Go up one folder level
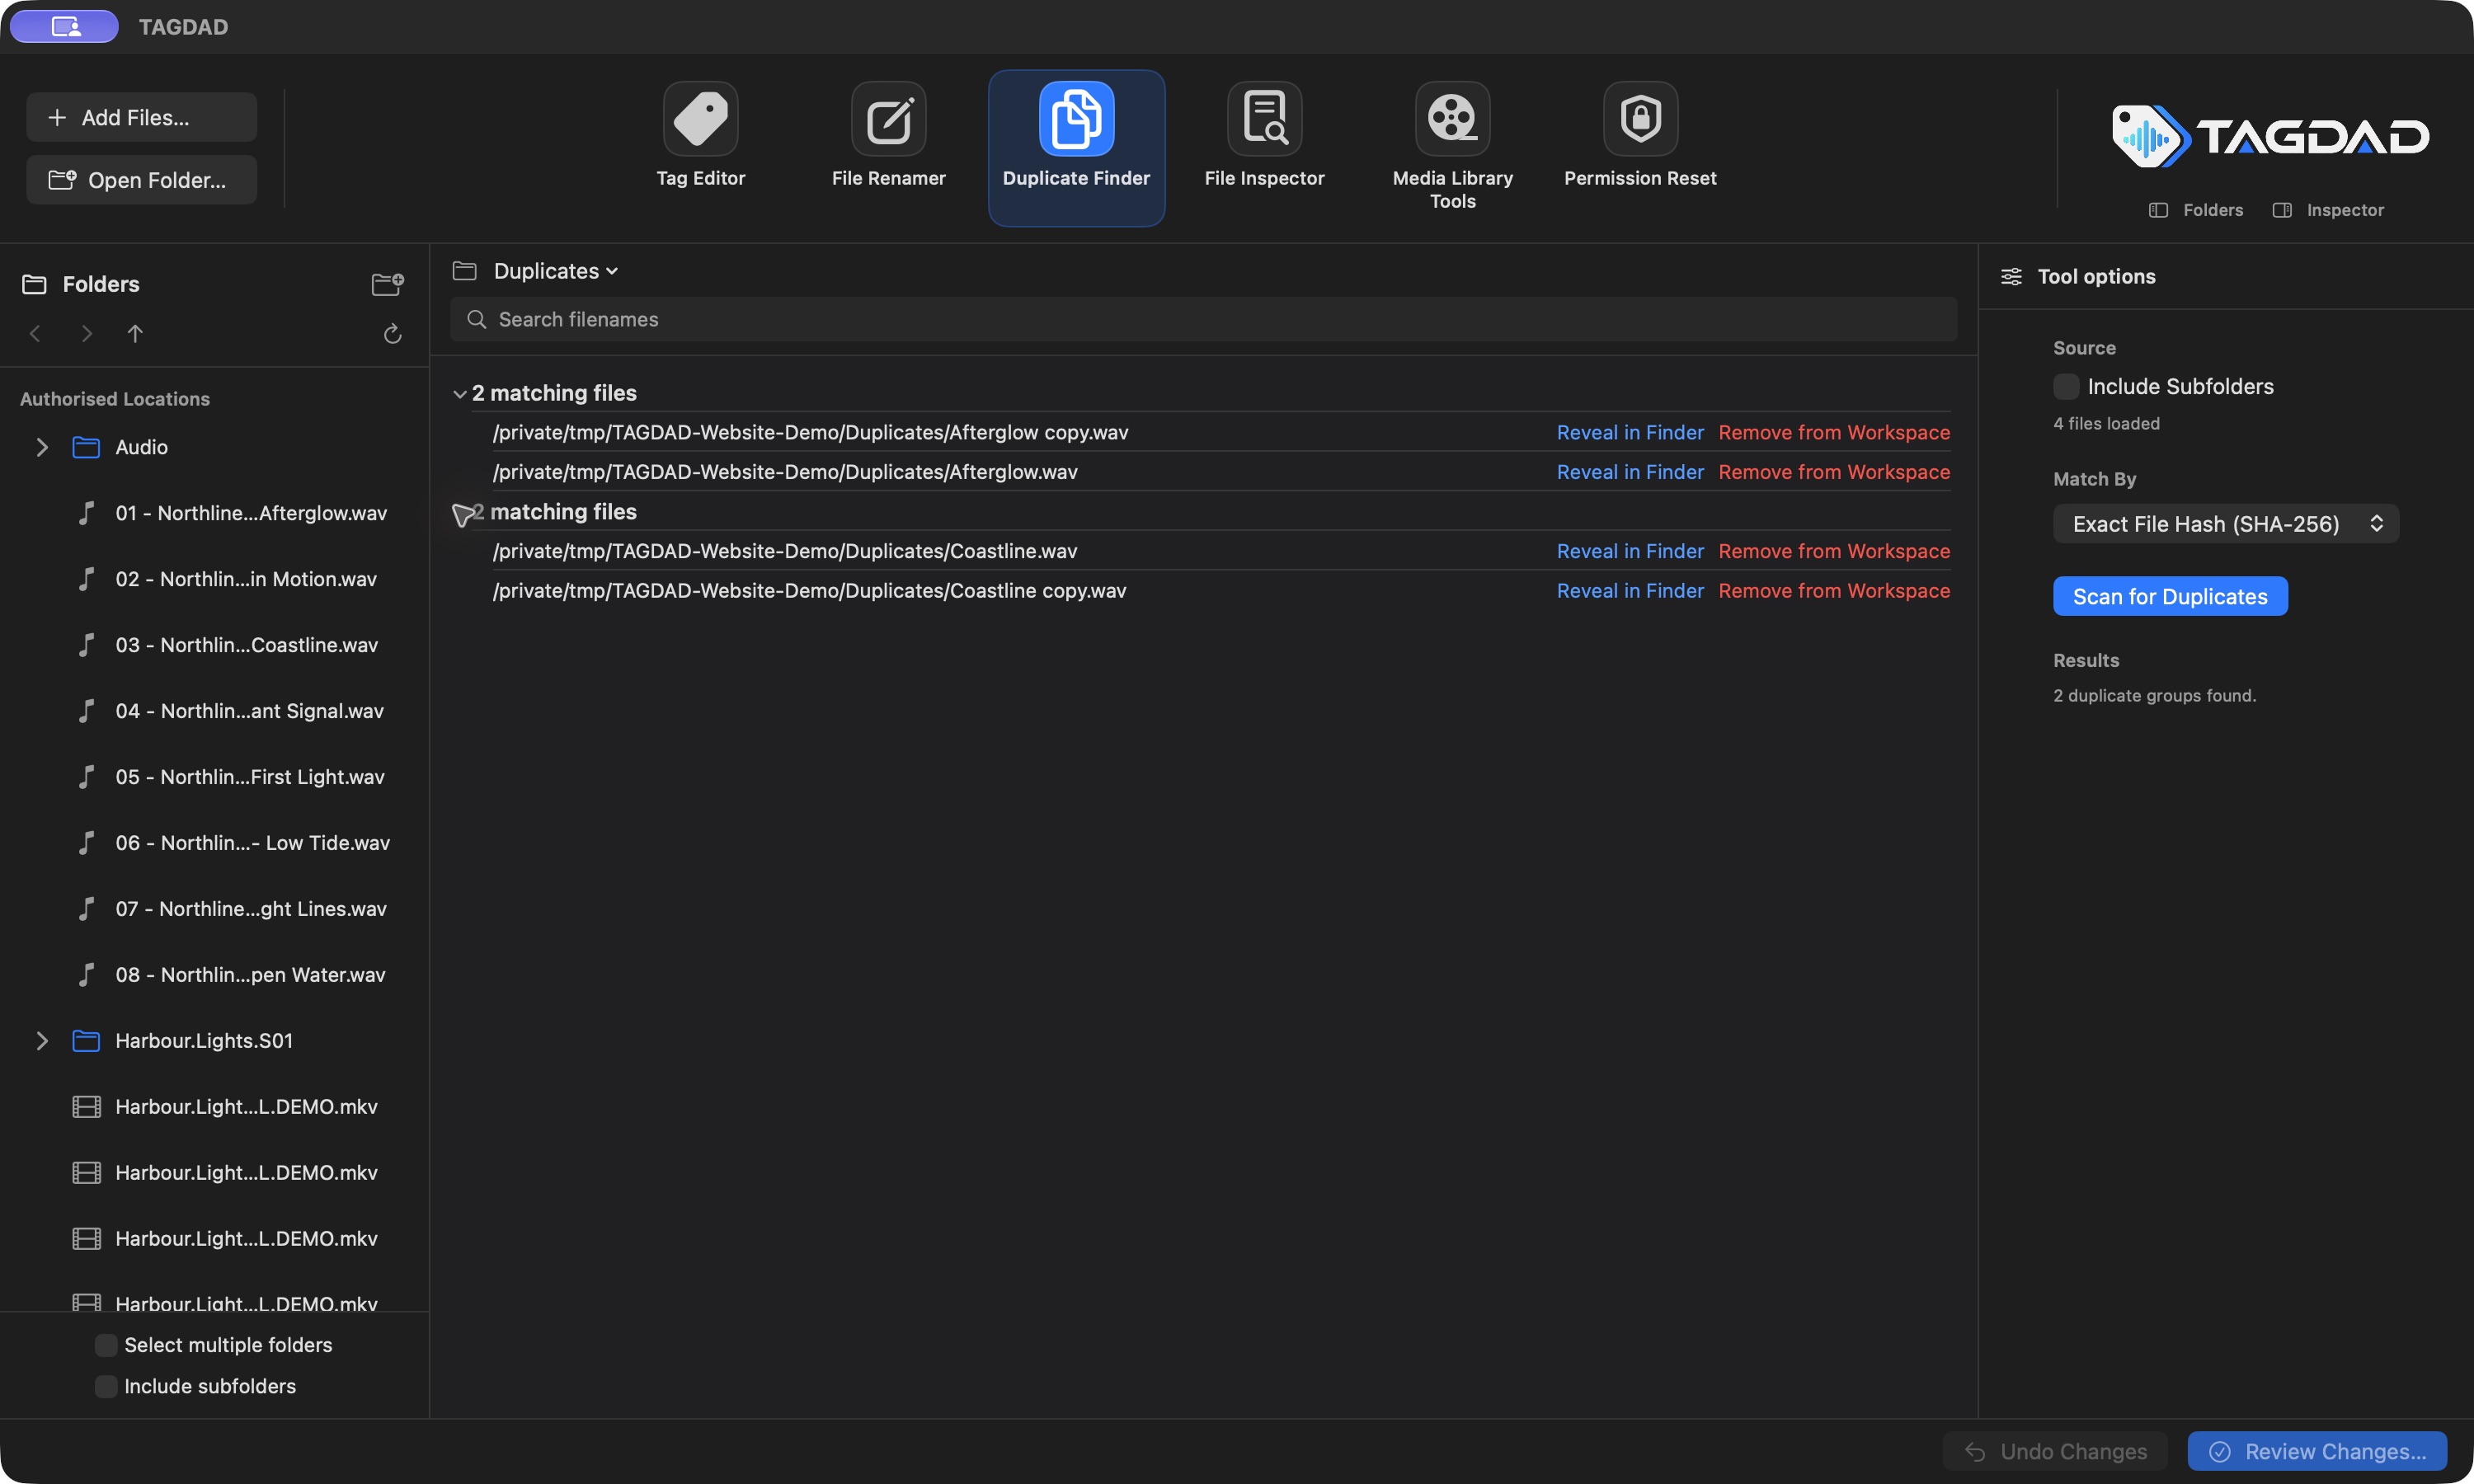2474x1484 pixels. point(135,333)
